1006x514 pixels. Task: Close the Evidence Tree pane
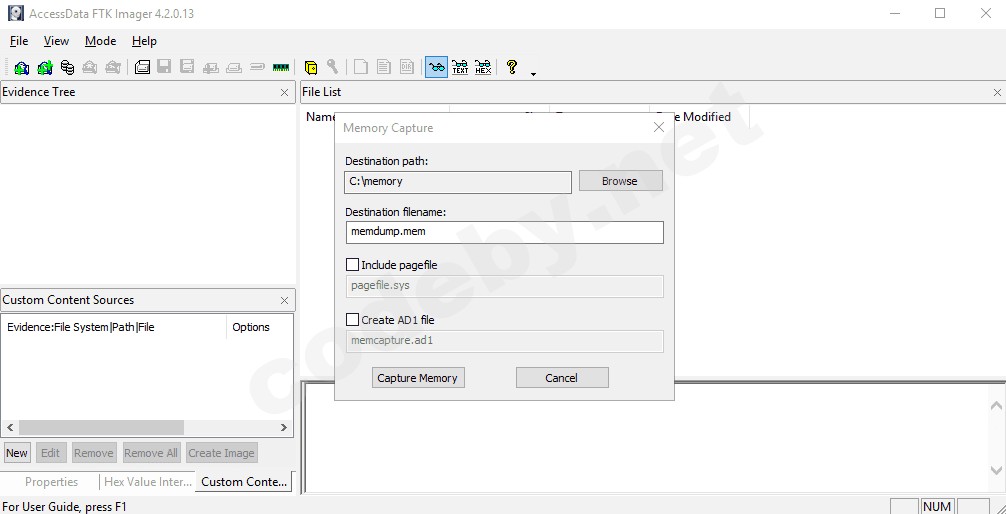pos(284,92)
